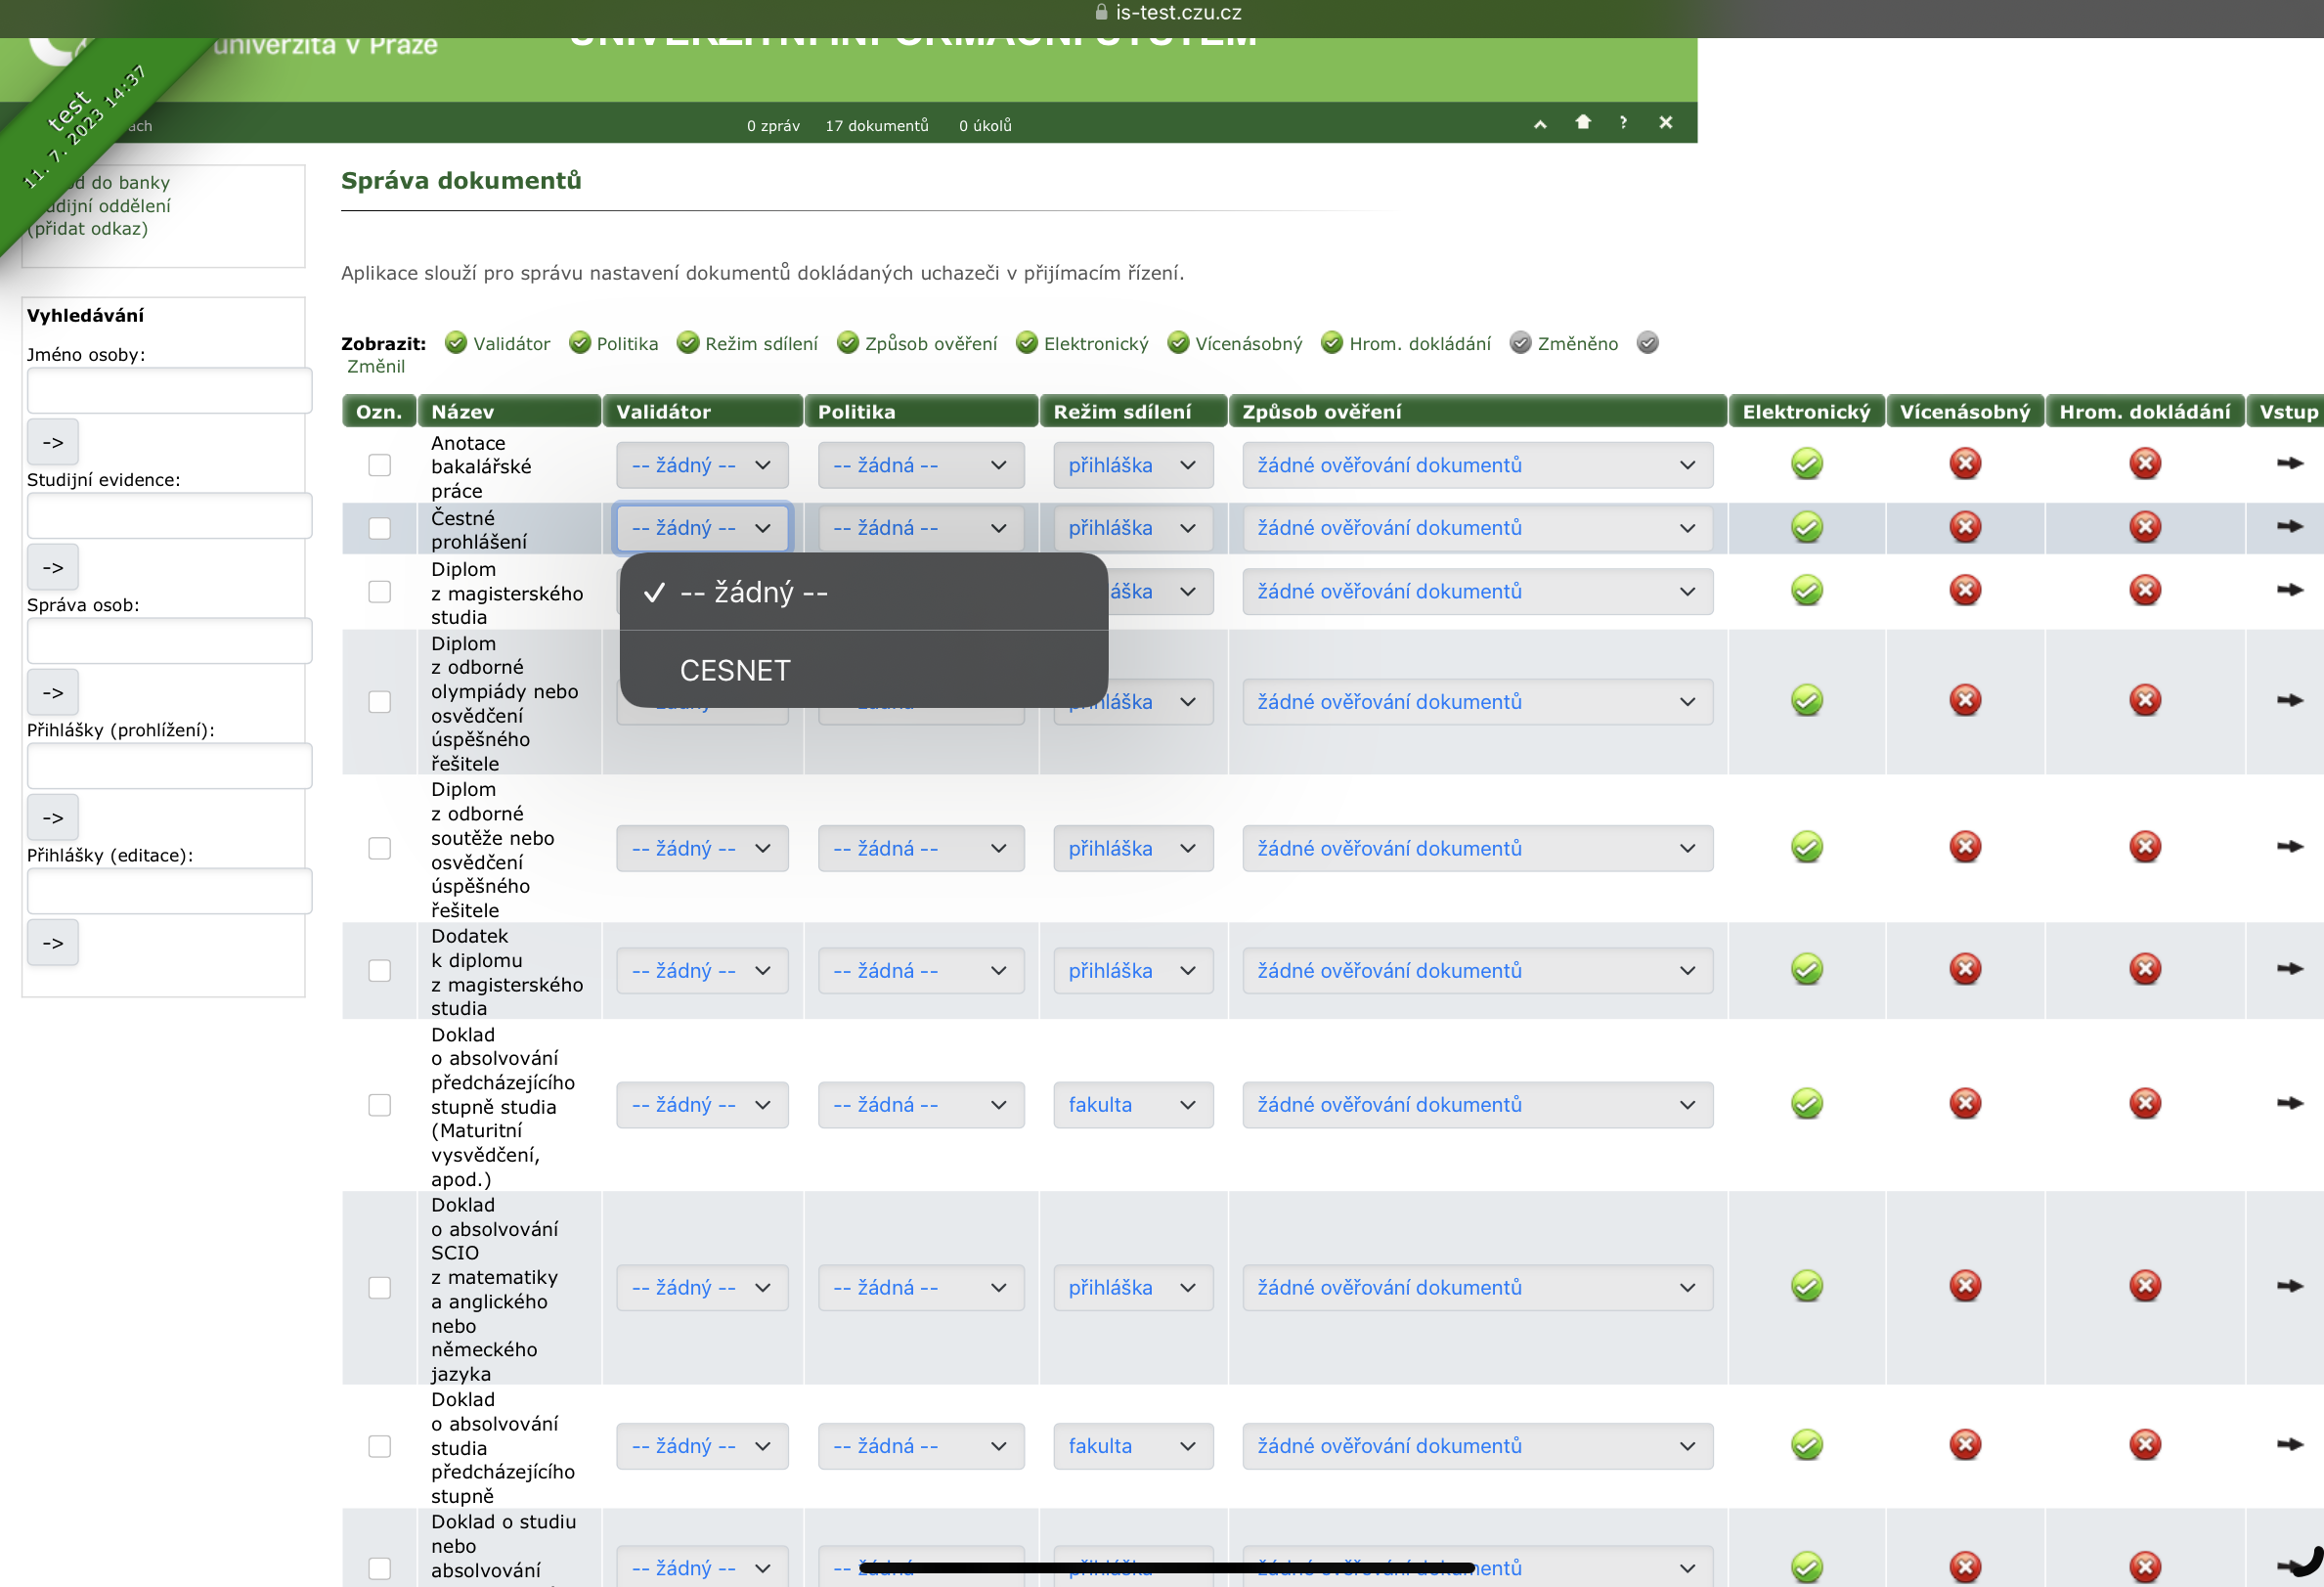Viewport: 2324px width, 1587px height.
Task: Open Způsob ověření dropdown for Čestné prohlášení
Action: pos(1476,528)
